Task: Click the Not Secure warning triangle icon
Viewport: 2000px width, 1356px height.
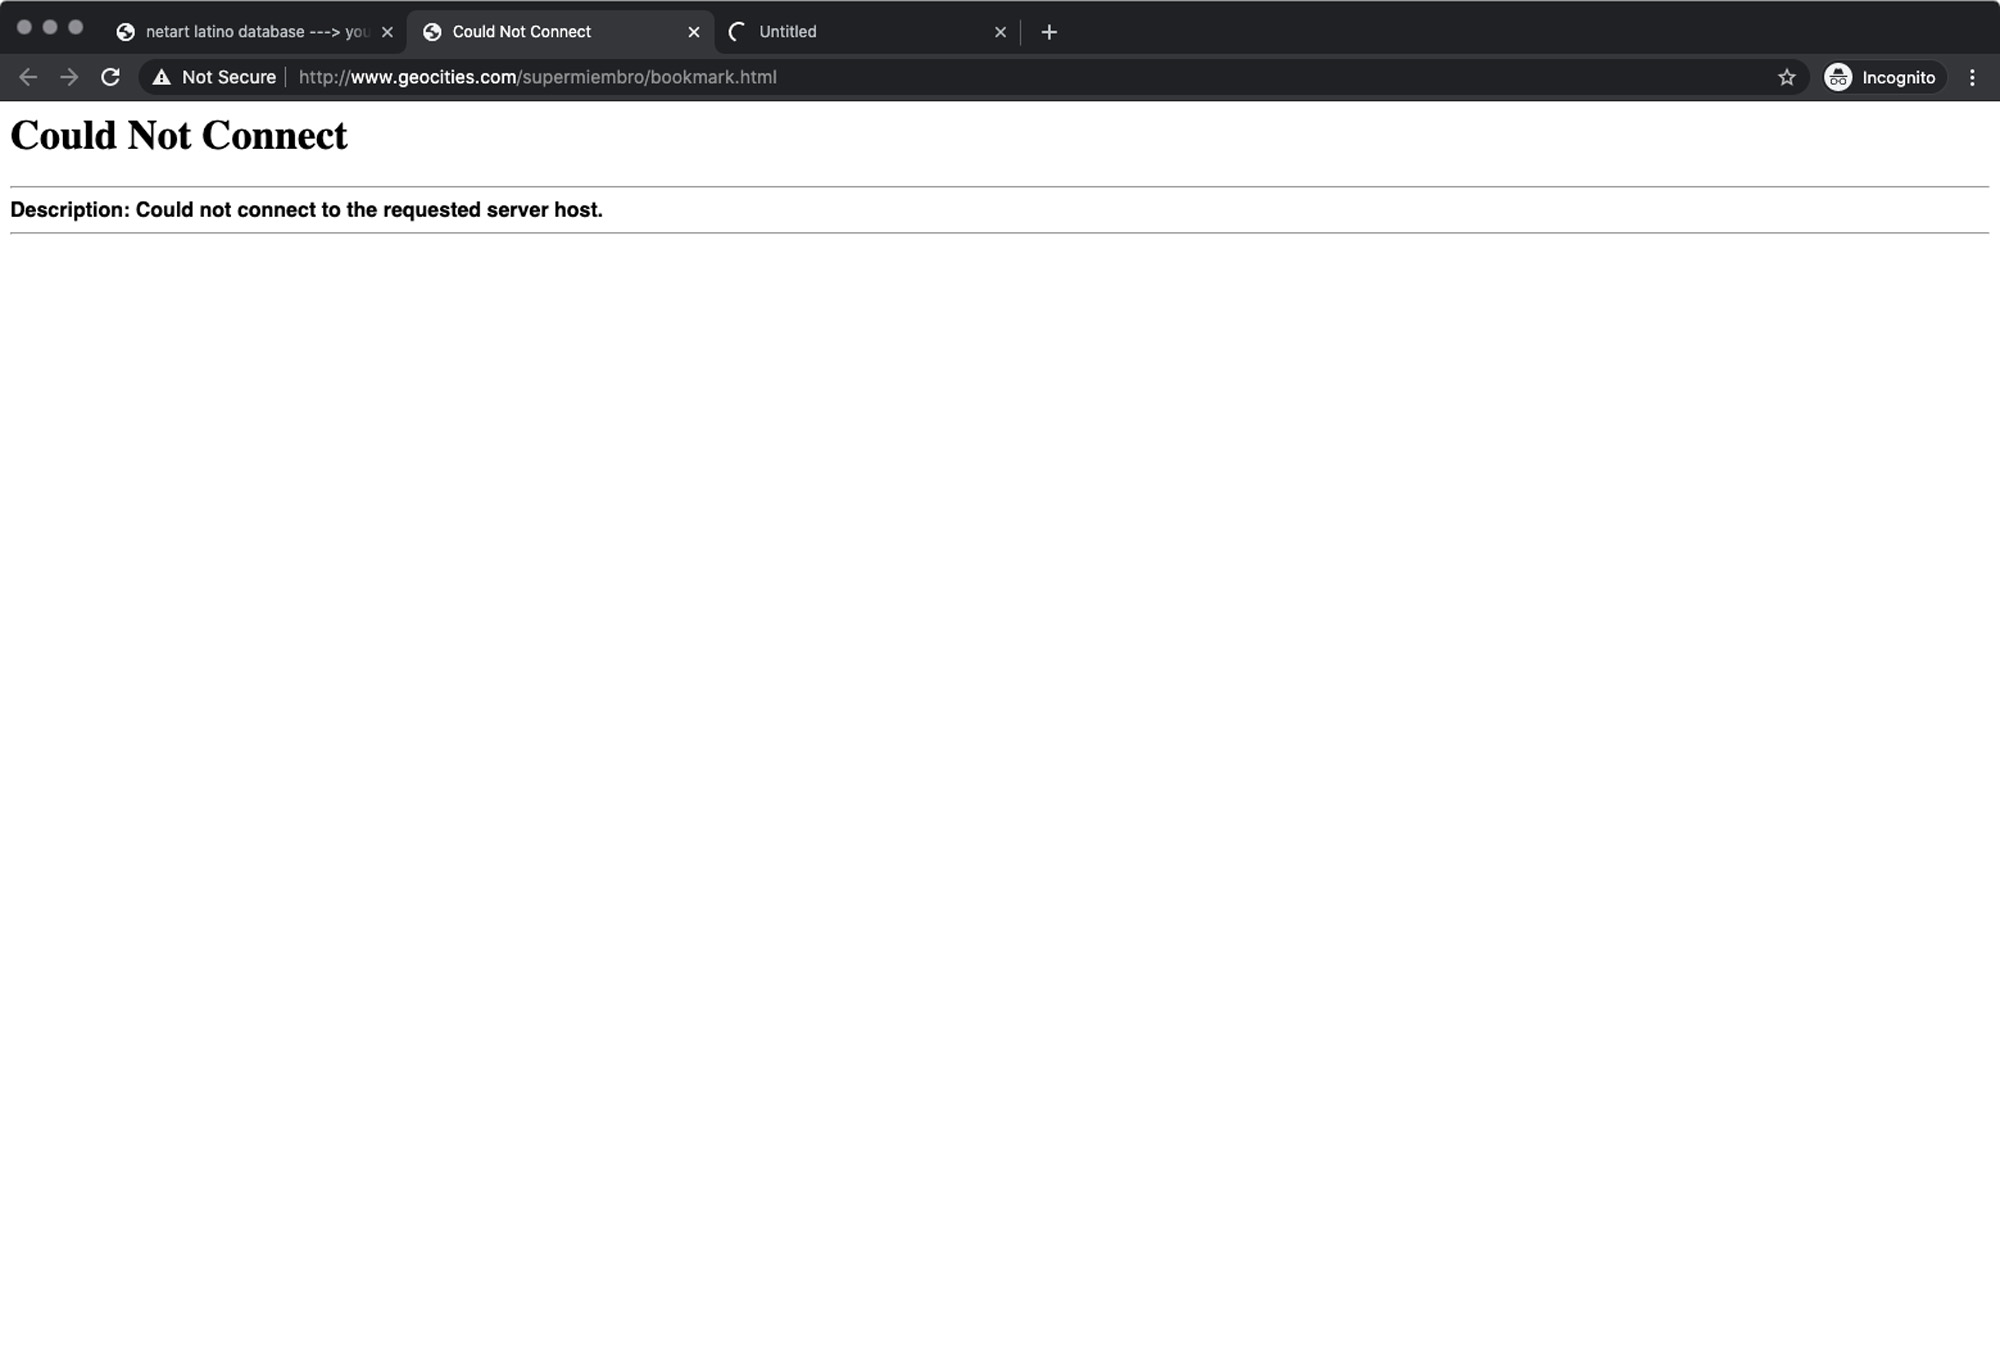Action: [x=161, y=77]
